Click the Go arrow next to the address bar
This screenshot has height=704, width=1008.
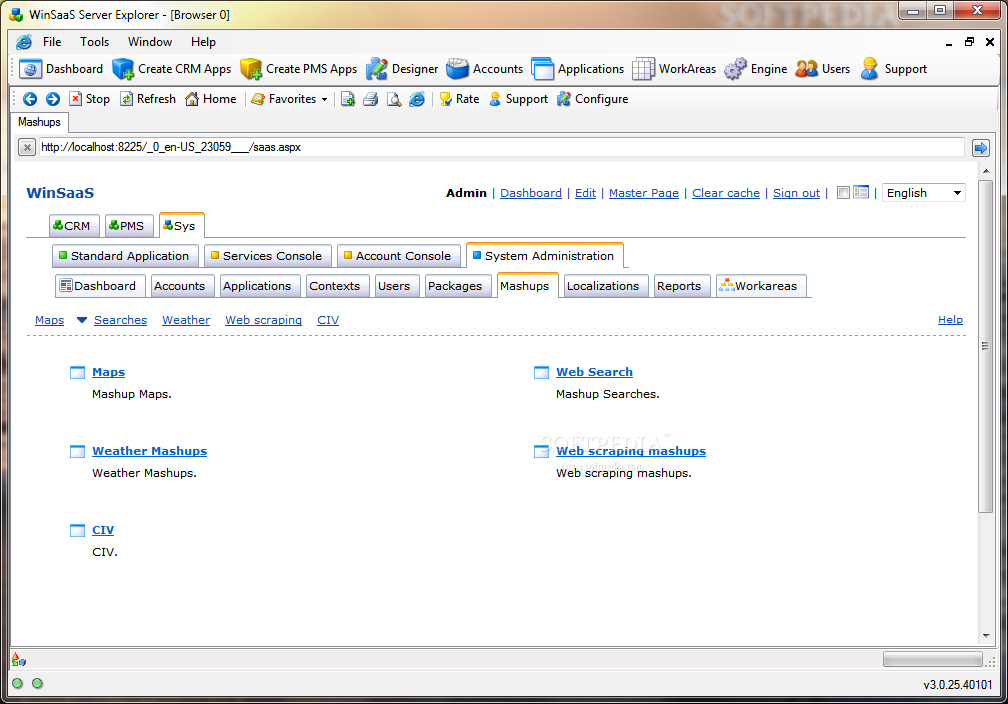[x=980, y=148]
